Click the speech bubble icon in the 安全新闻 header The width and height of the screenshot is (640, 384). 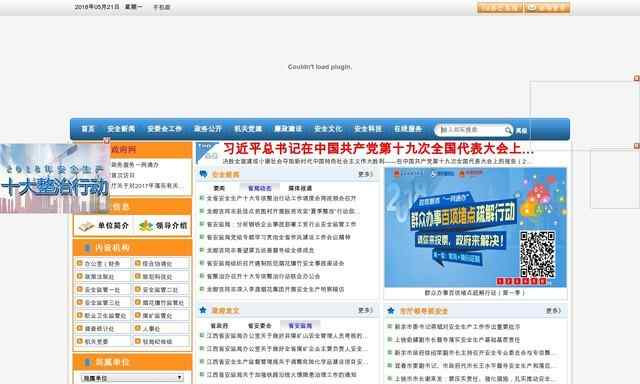point(203,174)
